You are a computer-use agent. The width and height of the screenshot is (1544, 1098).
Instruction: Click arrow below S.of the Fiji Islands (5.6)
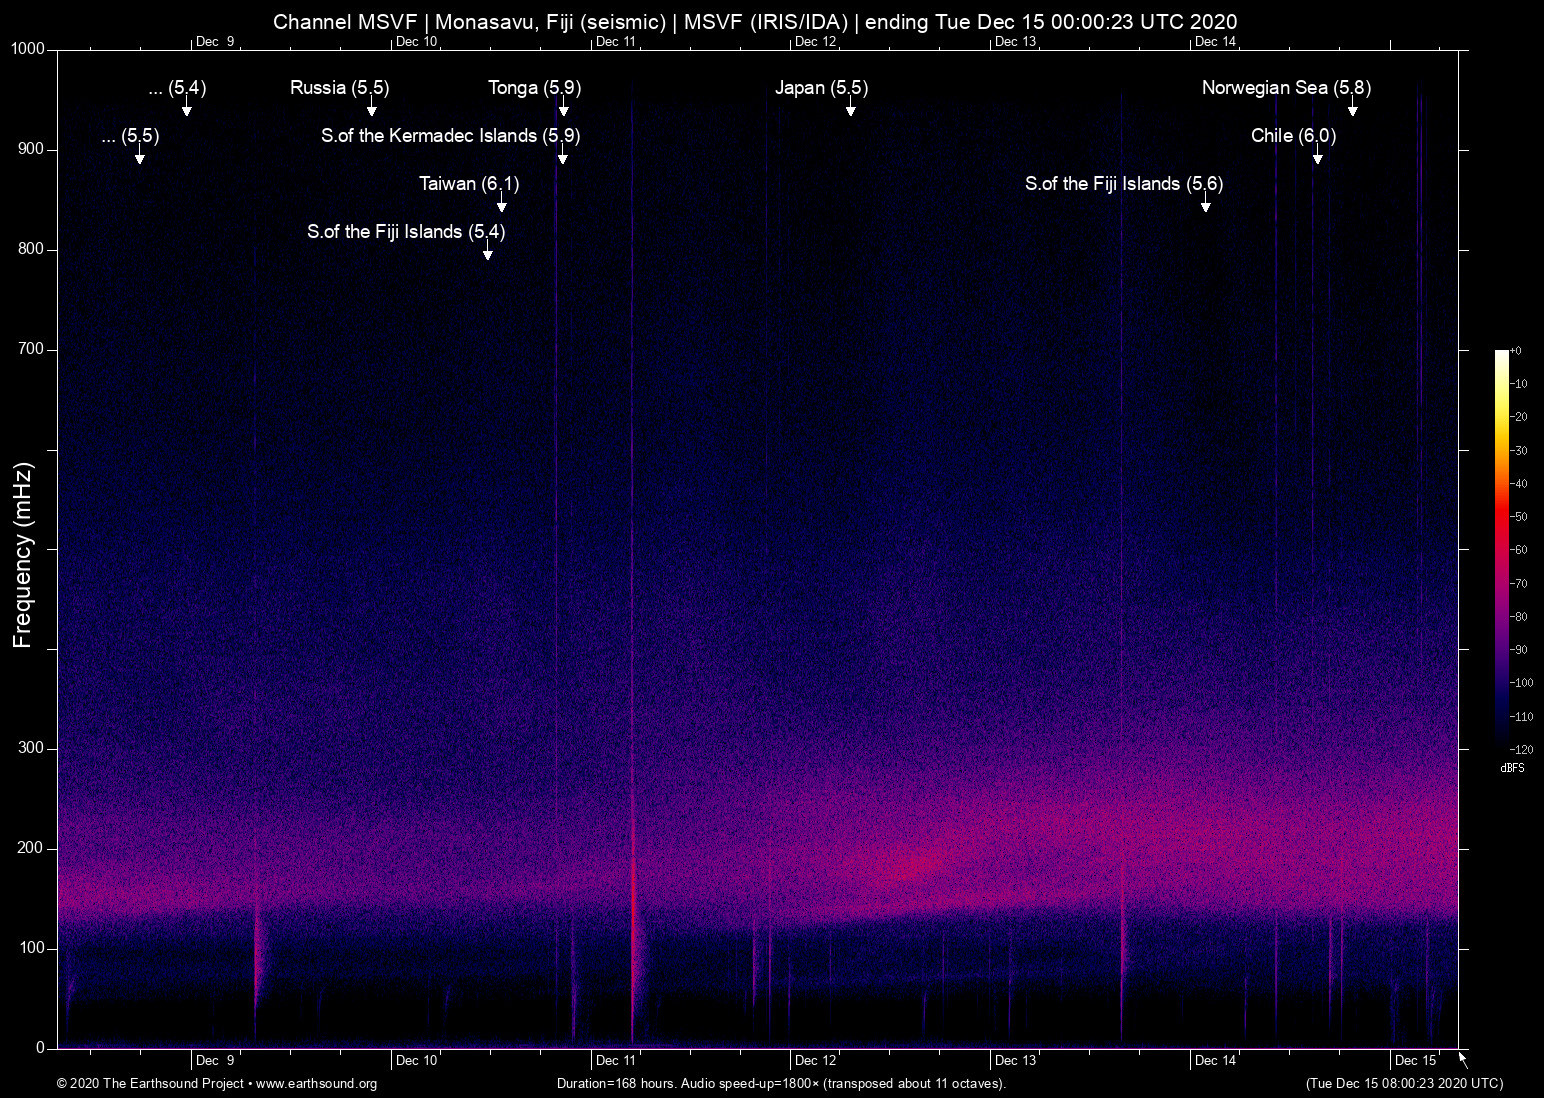tap(1206, 205)
